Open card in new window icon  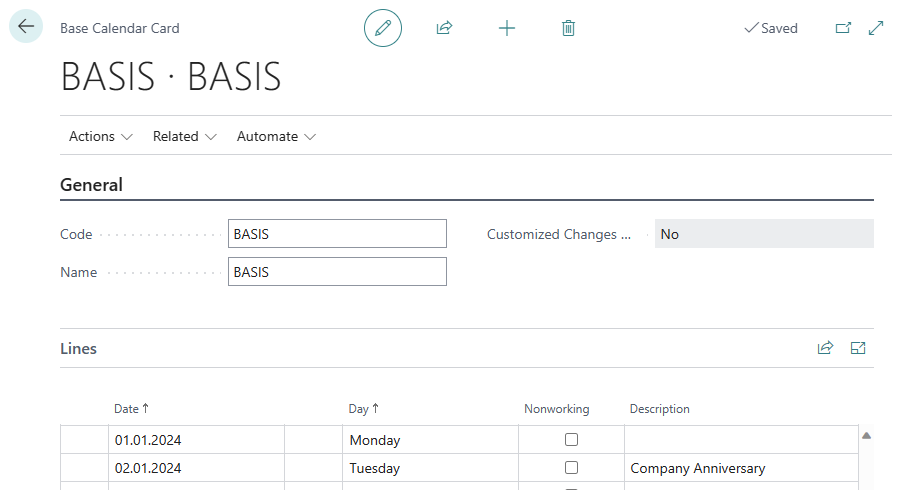click(843, 28)
